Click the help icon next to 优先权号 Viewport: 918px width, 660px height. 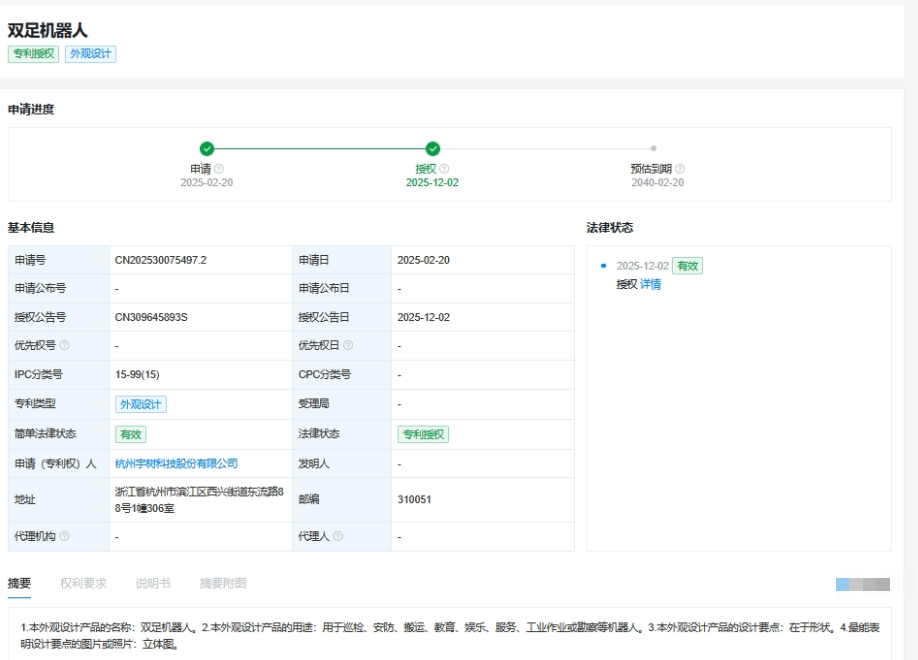coord(64,345)
